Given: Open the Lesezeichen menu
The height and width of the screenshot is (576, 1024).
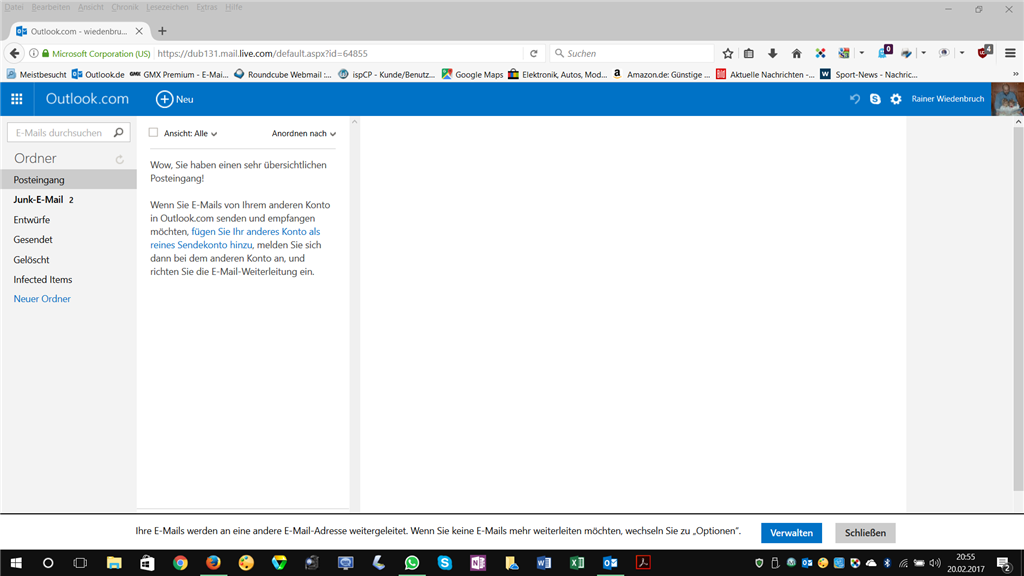Looking at the screenshot, I should (167, 7).
